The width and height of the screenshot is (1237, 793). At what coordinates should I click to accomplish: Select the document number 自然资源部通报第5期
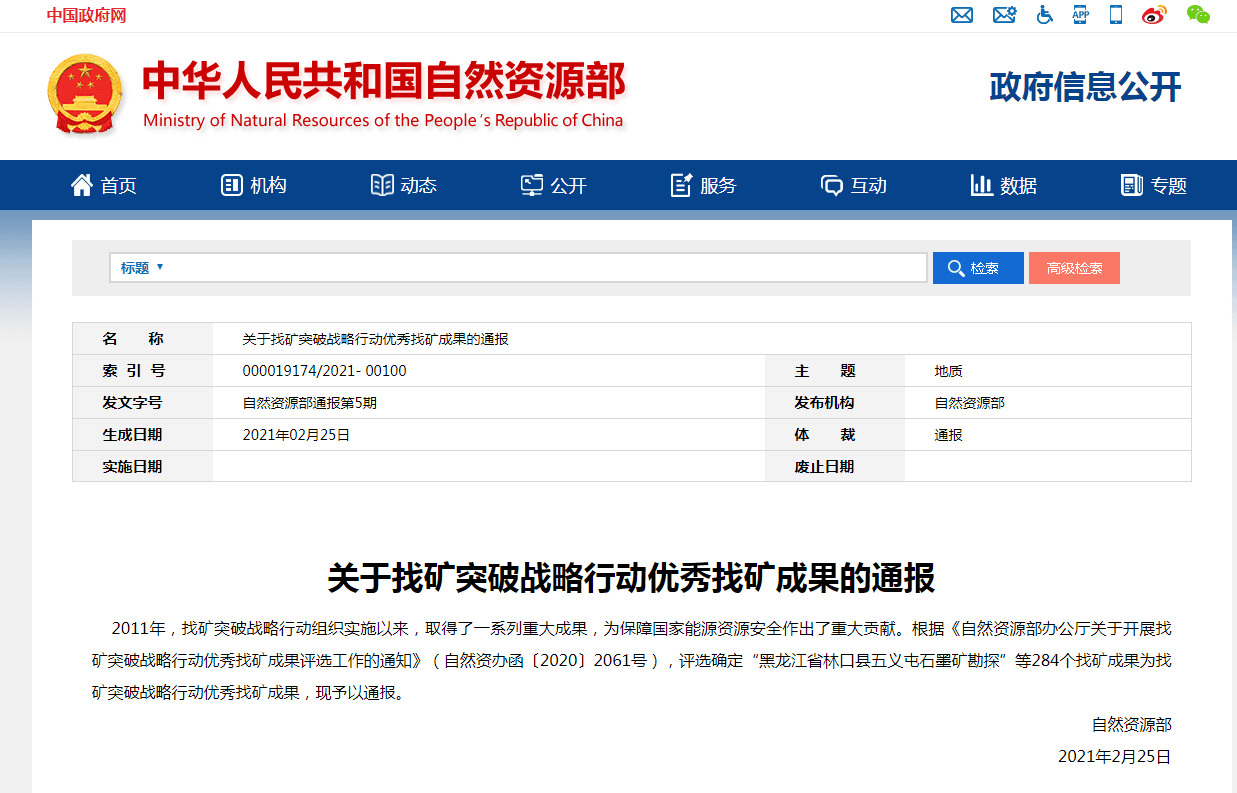tap(310, 403)
